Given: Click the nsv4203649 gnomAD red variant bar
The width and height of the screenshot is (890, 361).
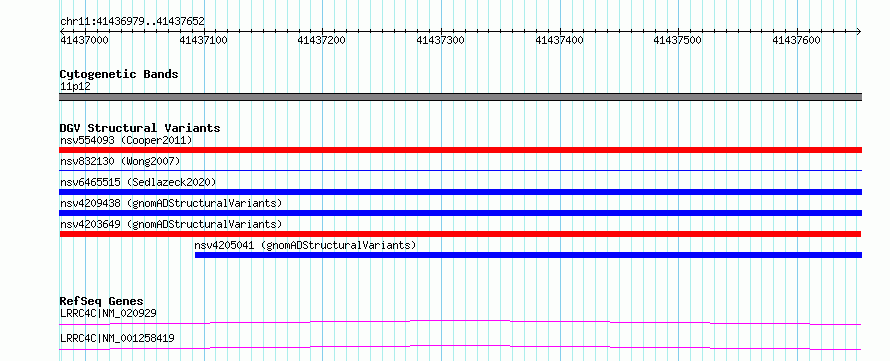Looking at the screenshot, I should [460, 234].
